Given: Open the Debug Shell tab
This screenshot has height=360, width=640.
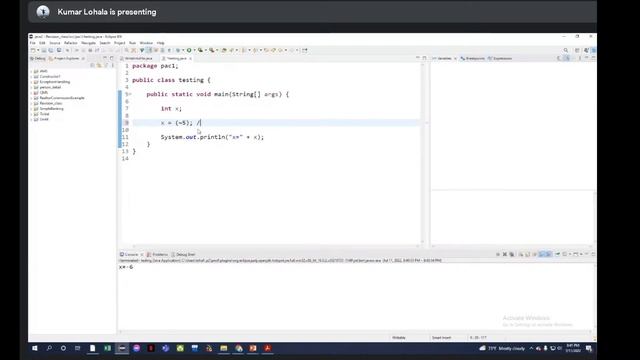Looking at the screenshot, I should pyautogui.click(x=183, y=254).
